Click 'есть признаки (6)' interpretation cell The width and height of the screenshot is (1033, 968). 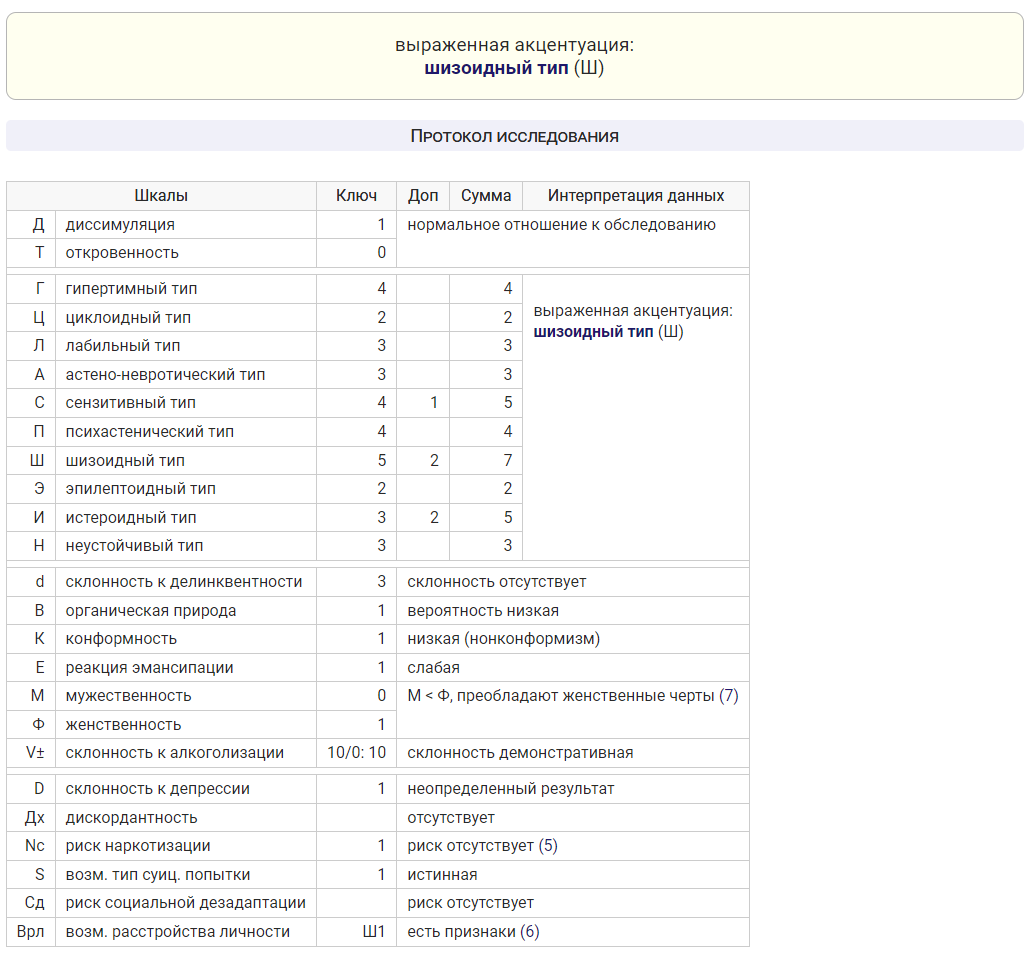point(473,932)
